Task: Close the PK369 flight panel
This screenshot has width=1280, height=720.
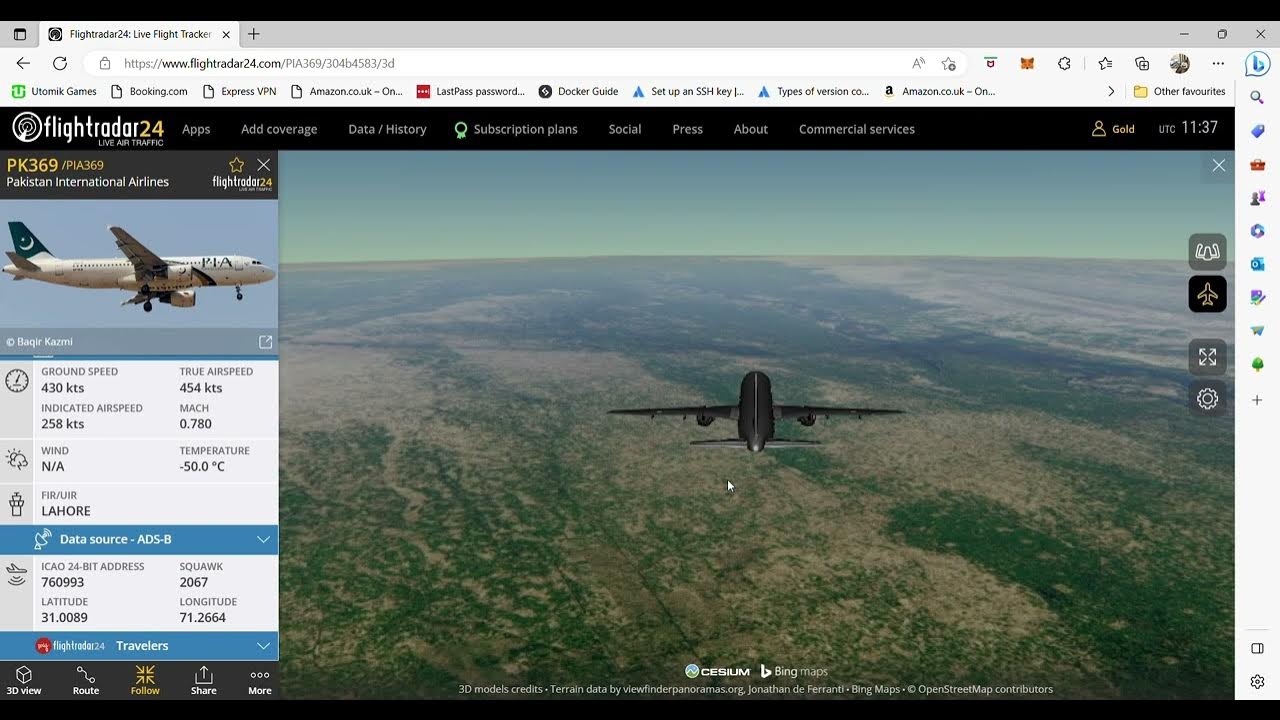Action: point(263,165)
